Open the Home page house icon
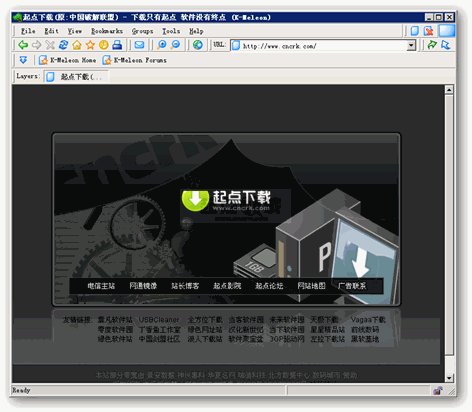Image resolution: width=472 pixels, height=412 pixels. [77, 45]
